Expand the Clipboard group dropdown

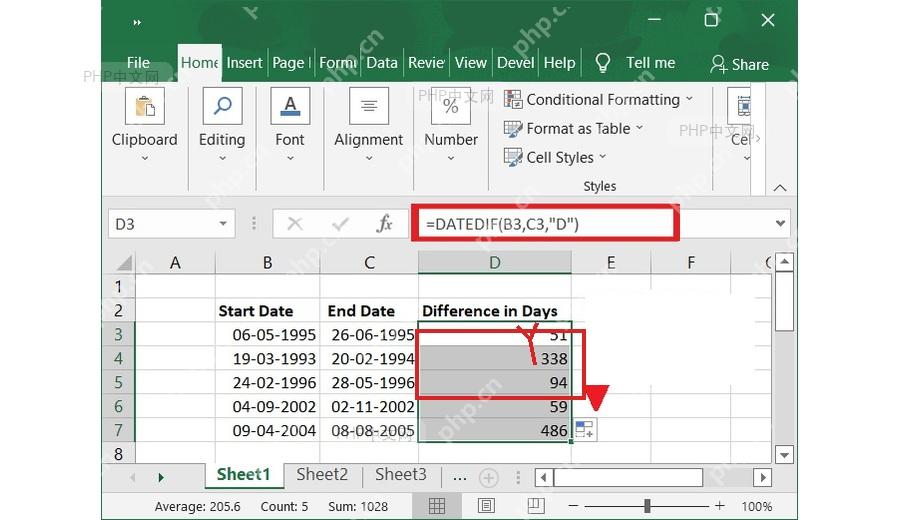(x=145, y=158)
